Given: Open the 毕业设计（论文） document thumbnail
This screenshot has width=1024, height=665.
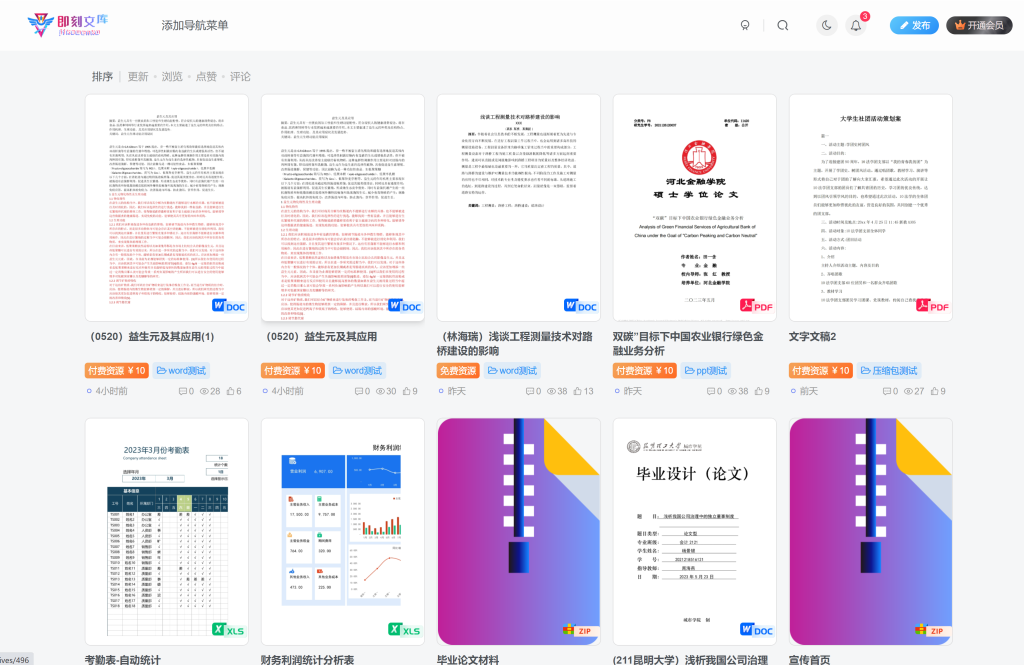Looking at the screenshot, I should (x=694, y=530).
